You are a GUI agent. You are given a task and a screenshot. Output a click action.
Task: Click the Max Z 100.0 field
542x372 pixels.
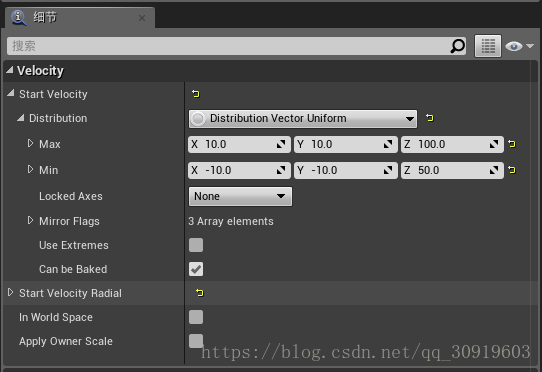pyautogui.click(x=452, y=144)
